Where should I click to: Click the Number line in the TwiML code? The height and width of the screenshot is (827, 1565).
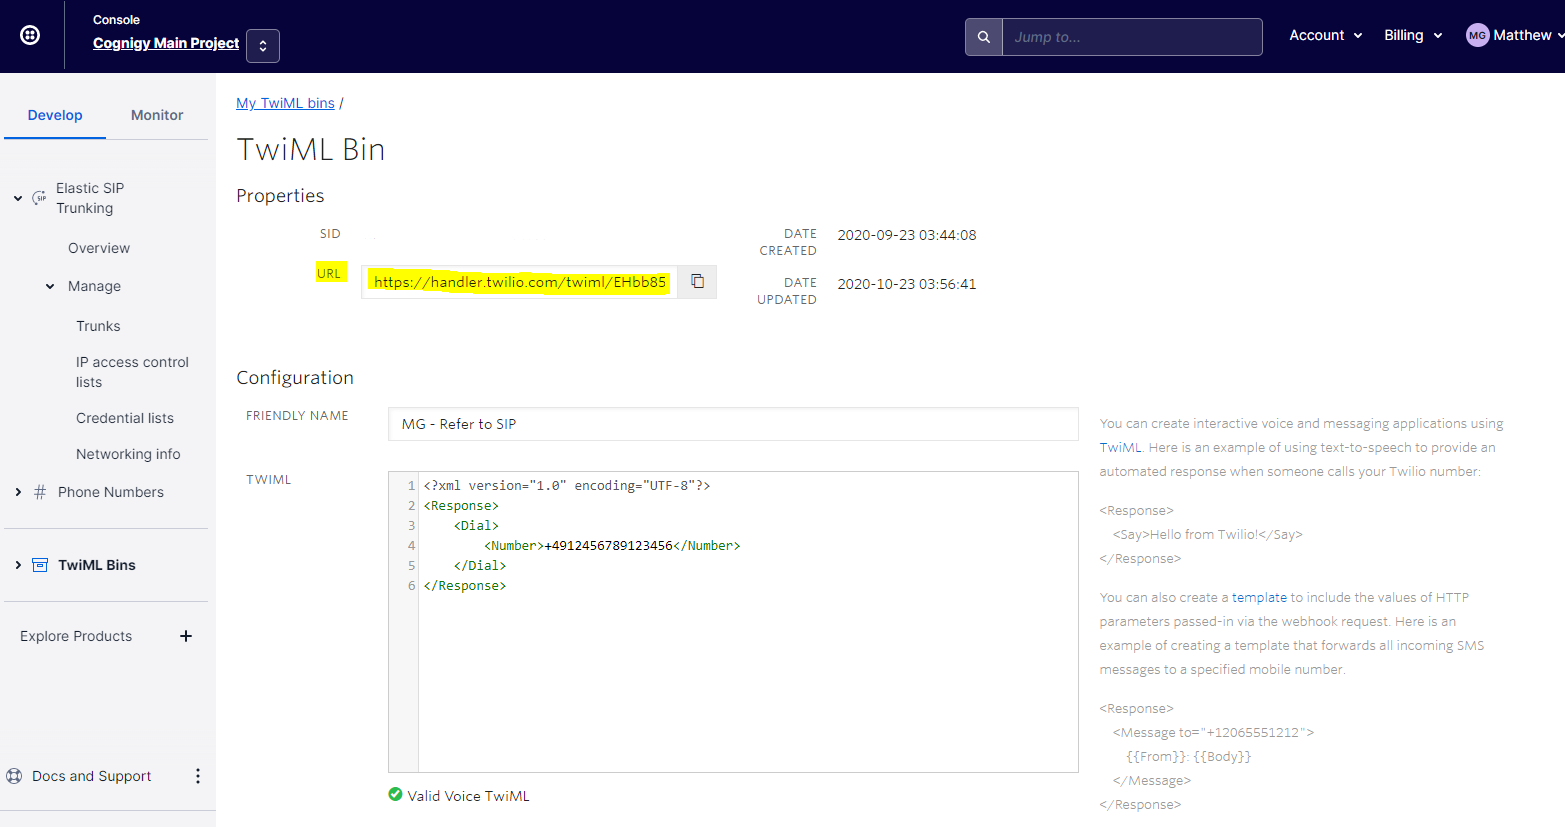pos(612,546)
